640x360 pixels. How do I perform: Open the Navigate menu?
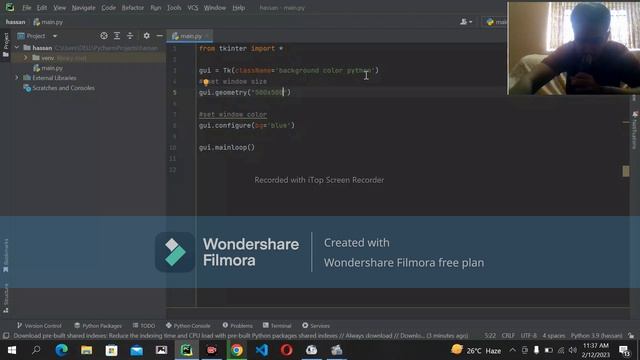point(83,8)
